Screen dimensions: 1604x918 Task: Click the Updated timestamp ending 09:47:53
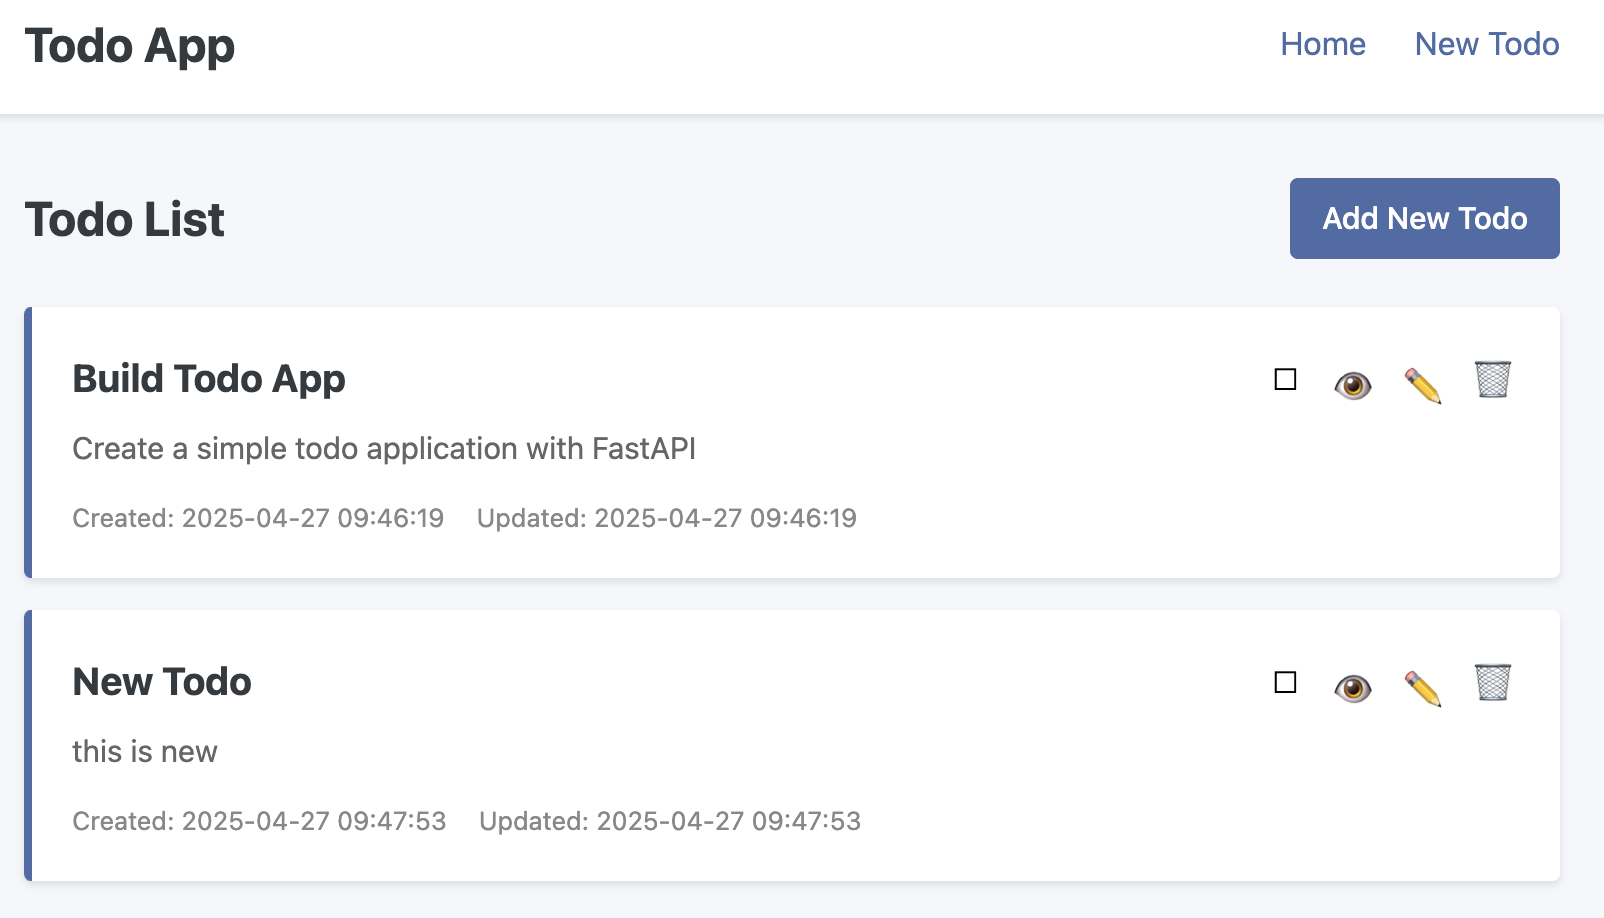[670, 821]
